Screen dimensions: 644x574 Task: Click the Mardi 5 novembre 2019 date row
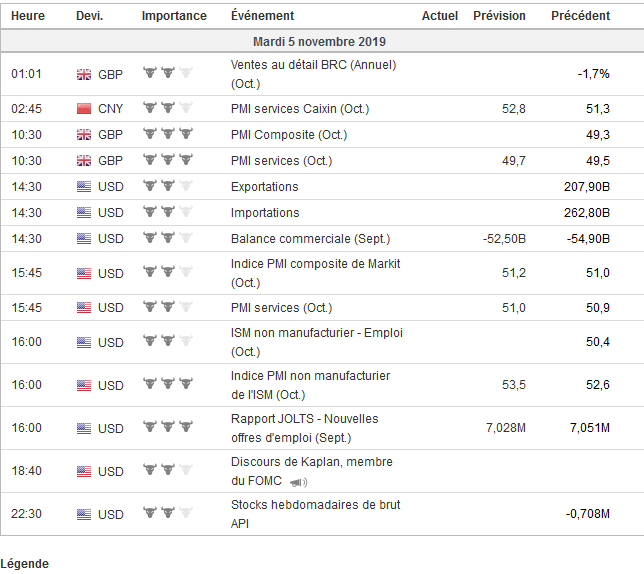[320, 42]
